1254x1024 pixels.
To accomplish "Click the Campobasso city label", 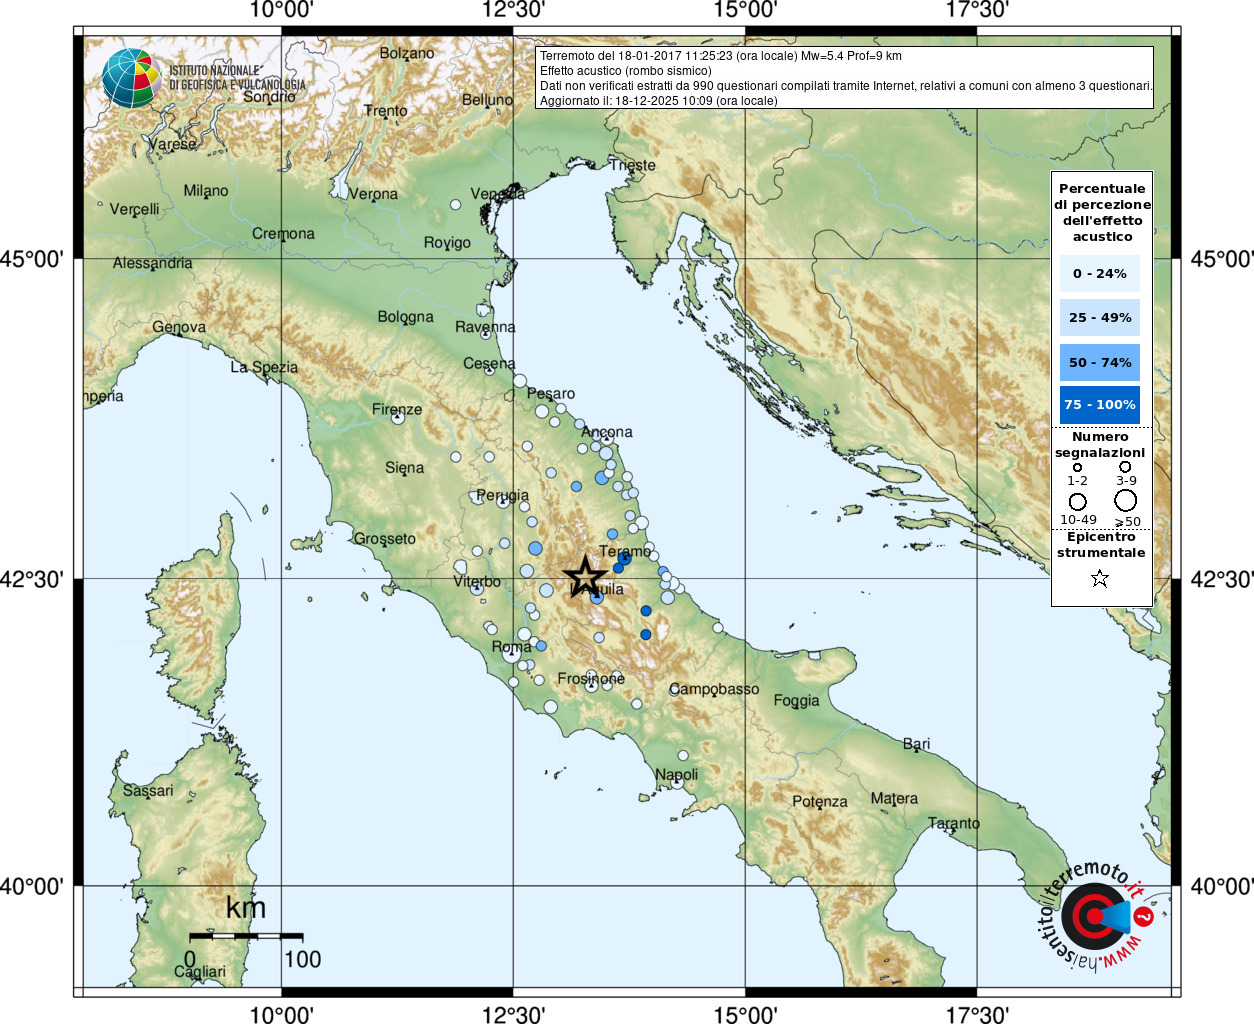I will [714, 689].
